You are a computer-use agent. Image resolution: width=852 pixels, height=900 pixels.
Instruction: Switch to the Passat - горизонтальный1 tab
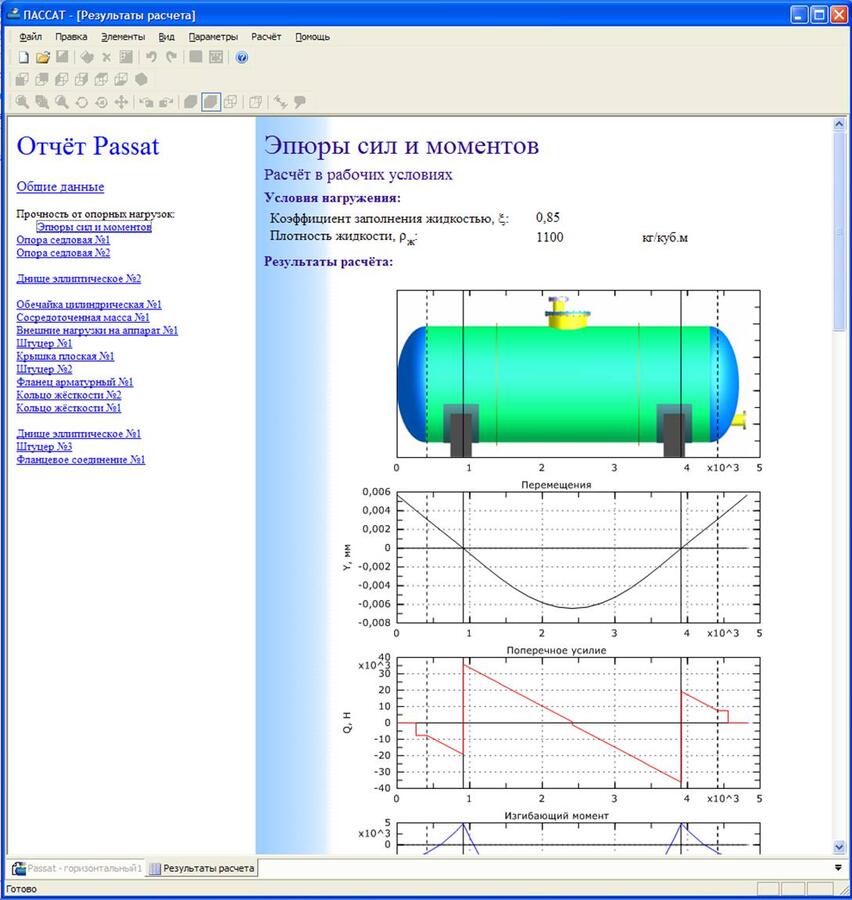77,868
